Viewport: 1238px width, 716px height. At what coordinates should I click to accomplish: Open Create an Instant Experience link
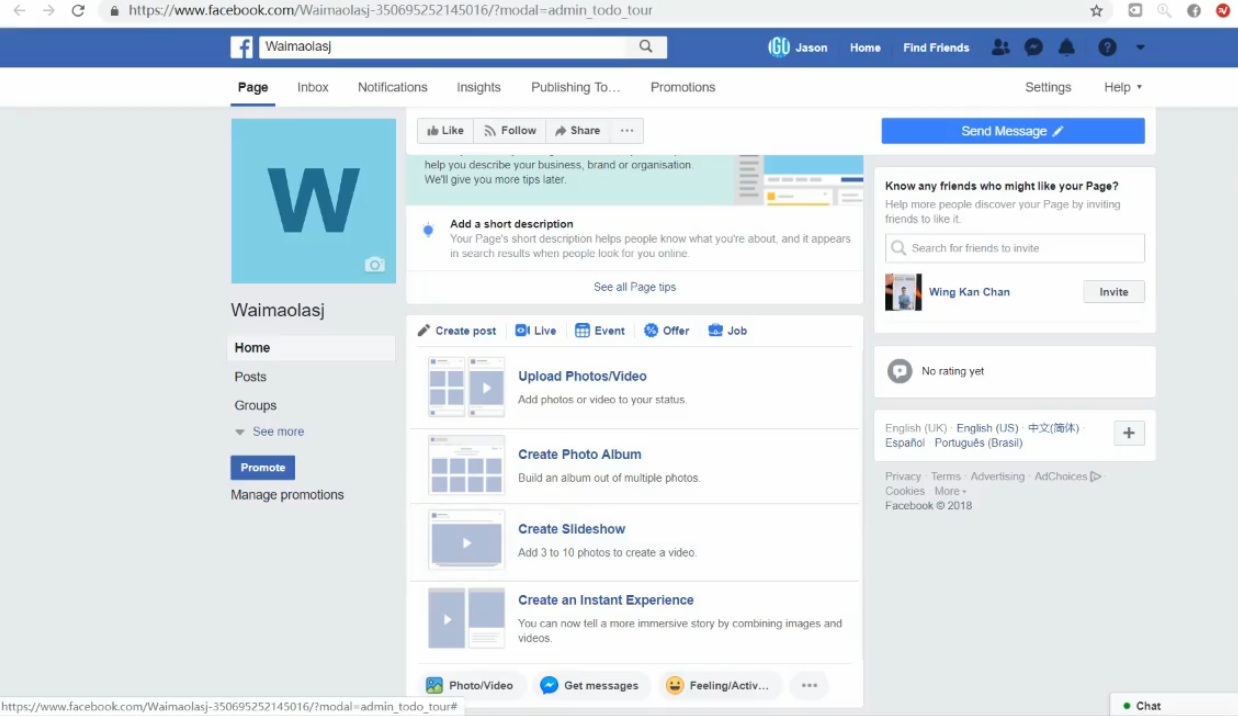[606, 600]
